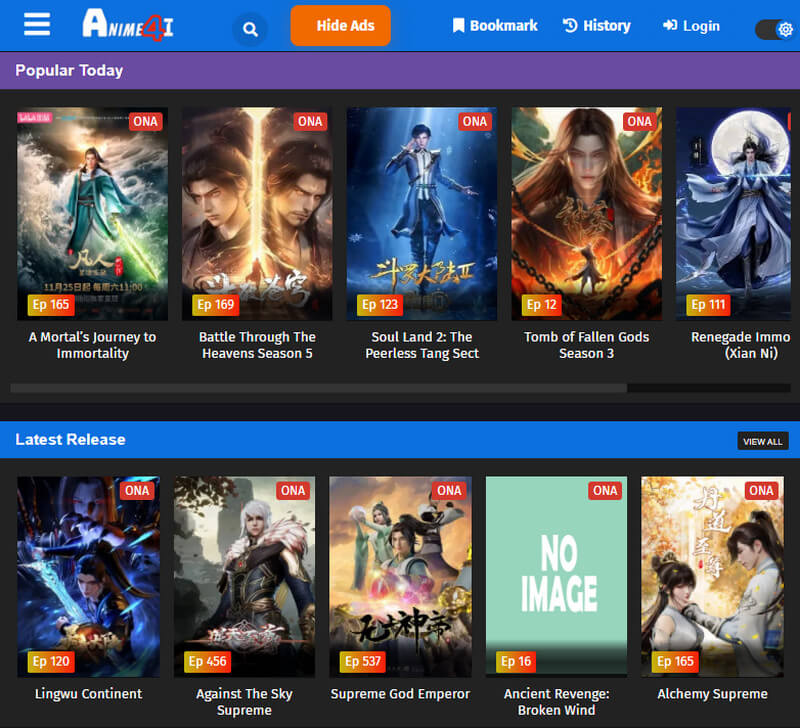Screen dimensions: 800x728
Task: Click the Anime4i site logo
Action: coord(128,24)
